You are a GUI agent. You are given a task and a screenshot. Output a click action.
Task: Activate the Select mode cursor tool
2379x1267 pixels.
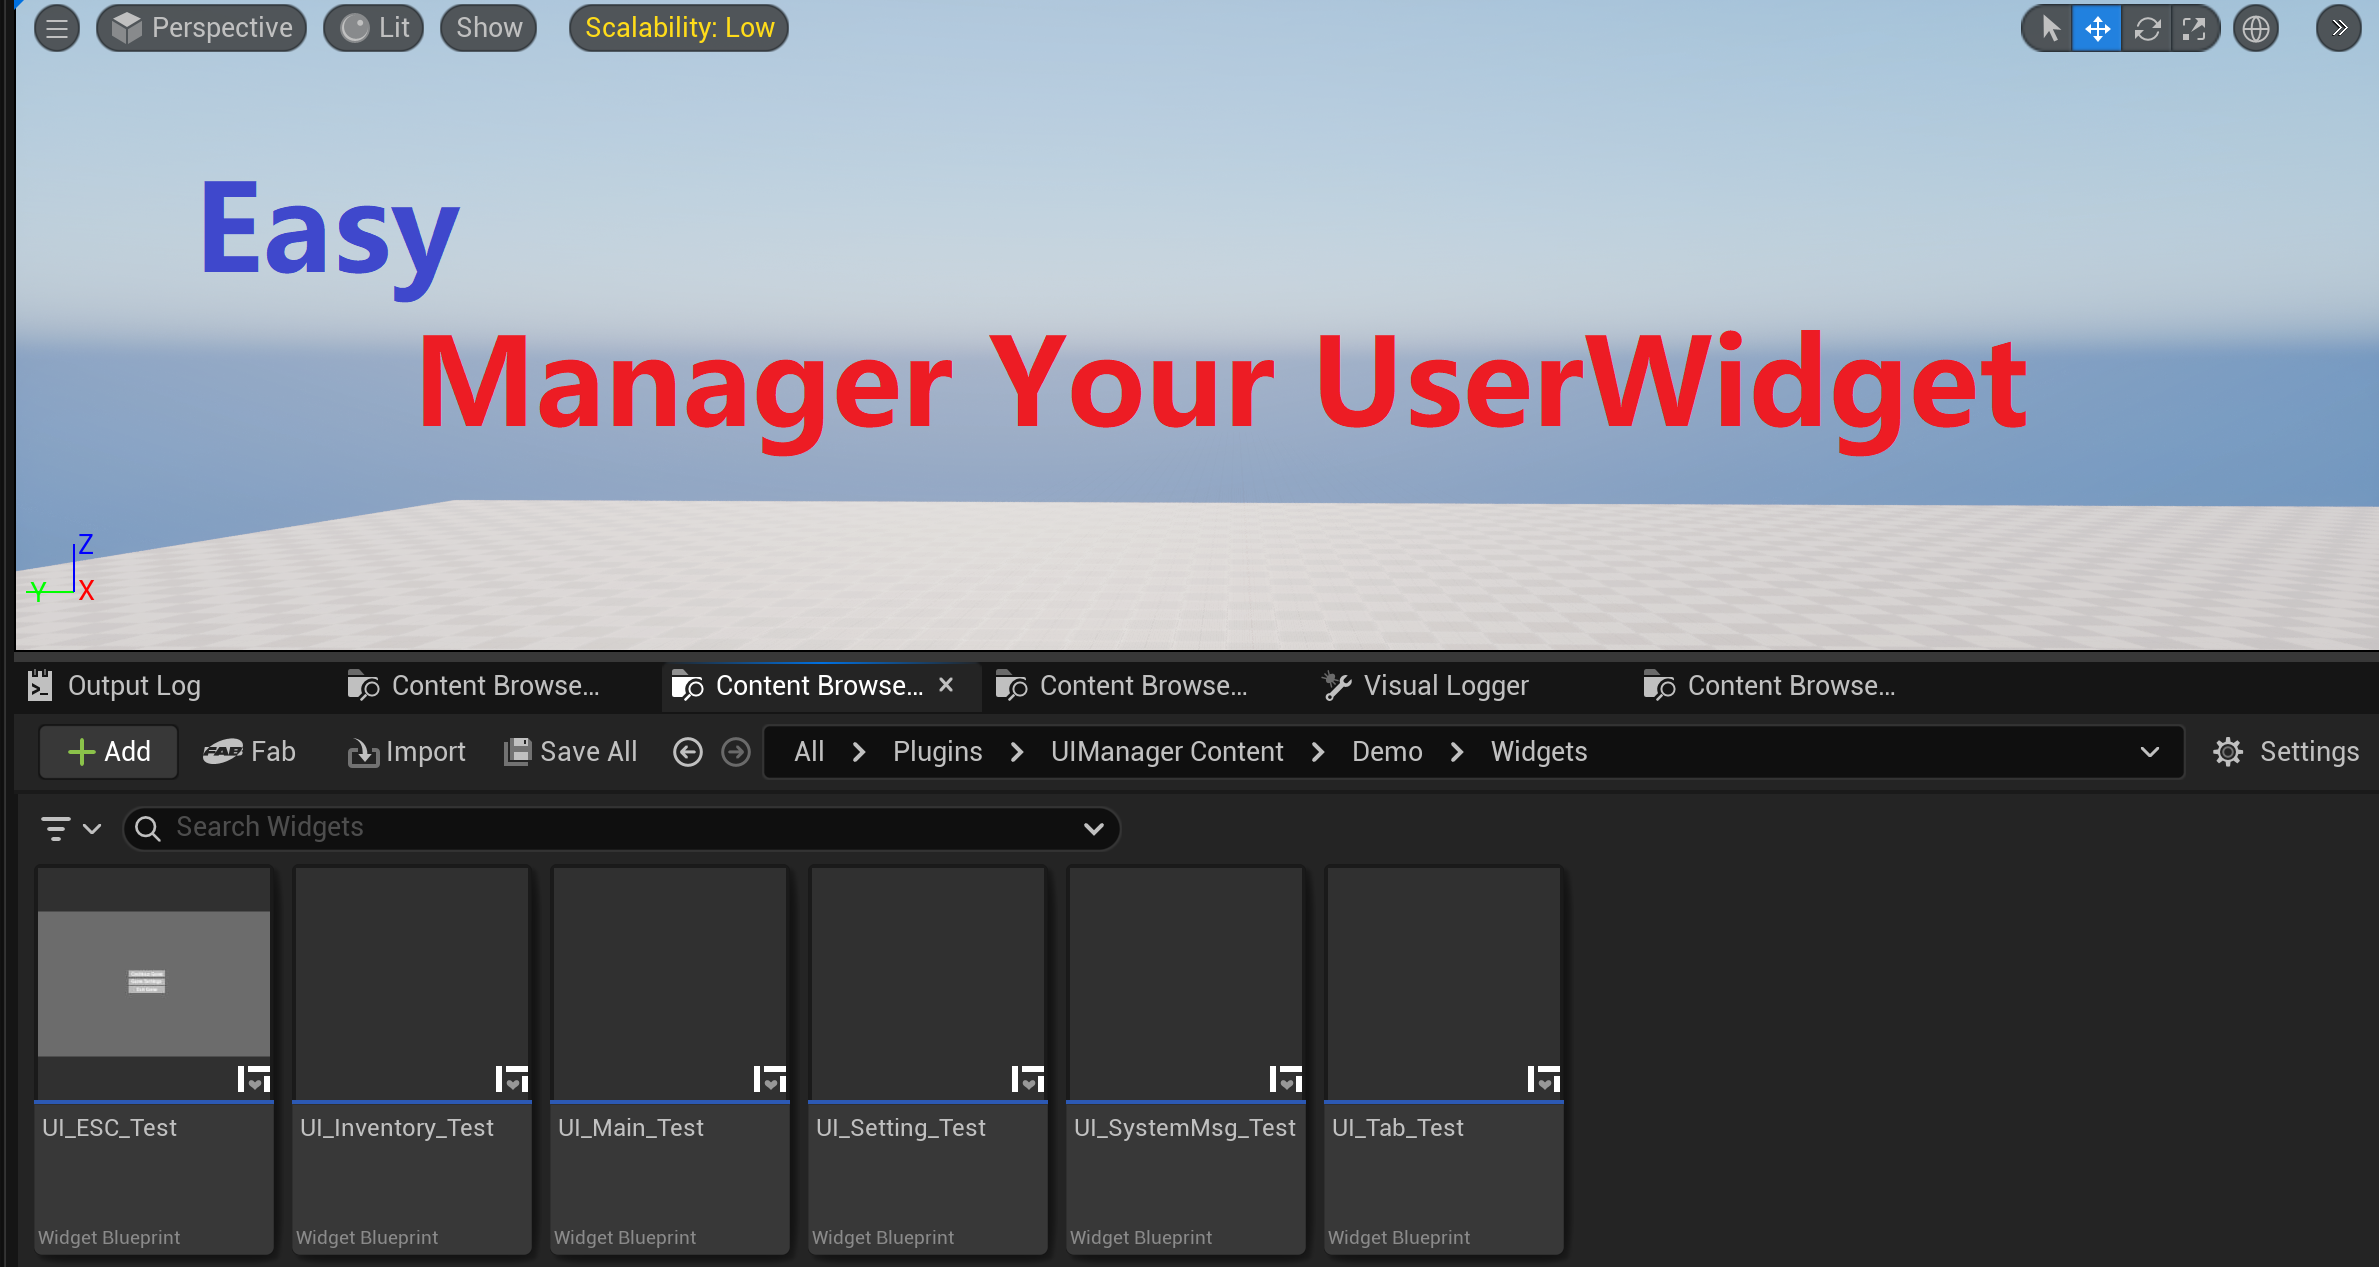point(2049,28)
